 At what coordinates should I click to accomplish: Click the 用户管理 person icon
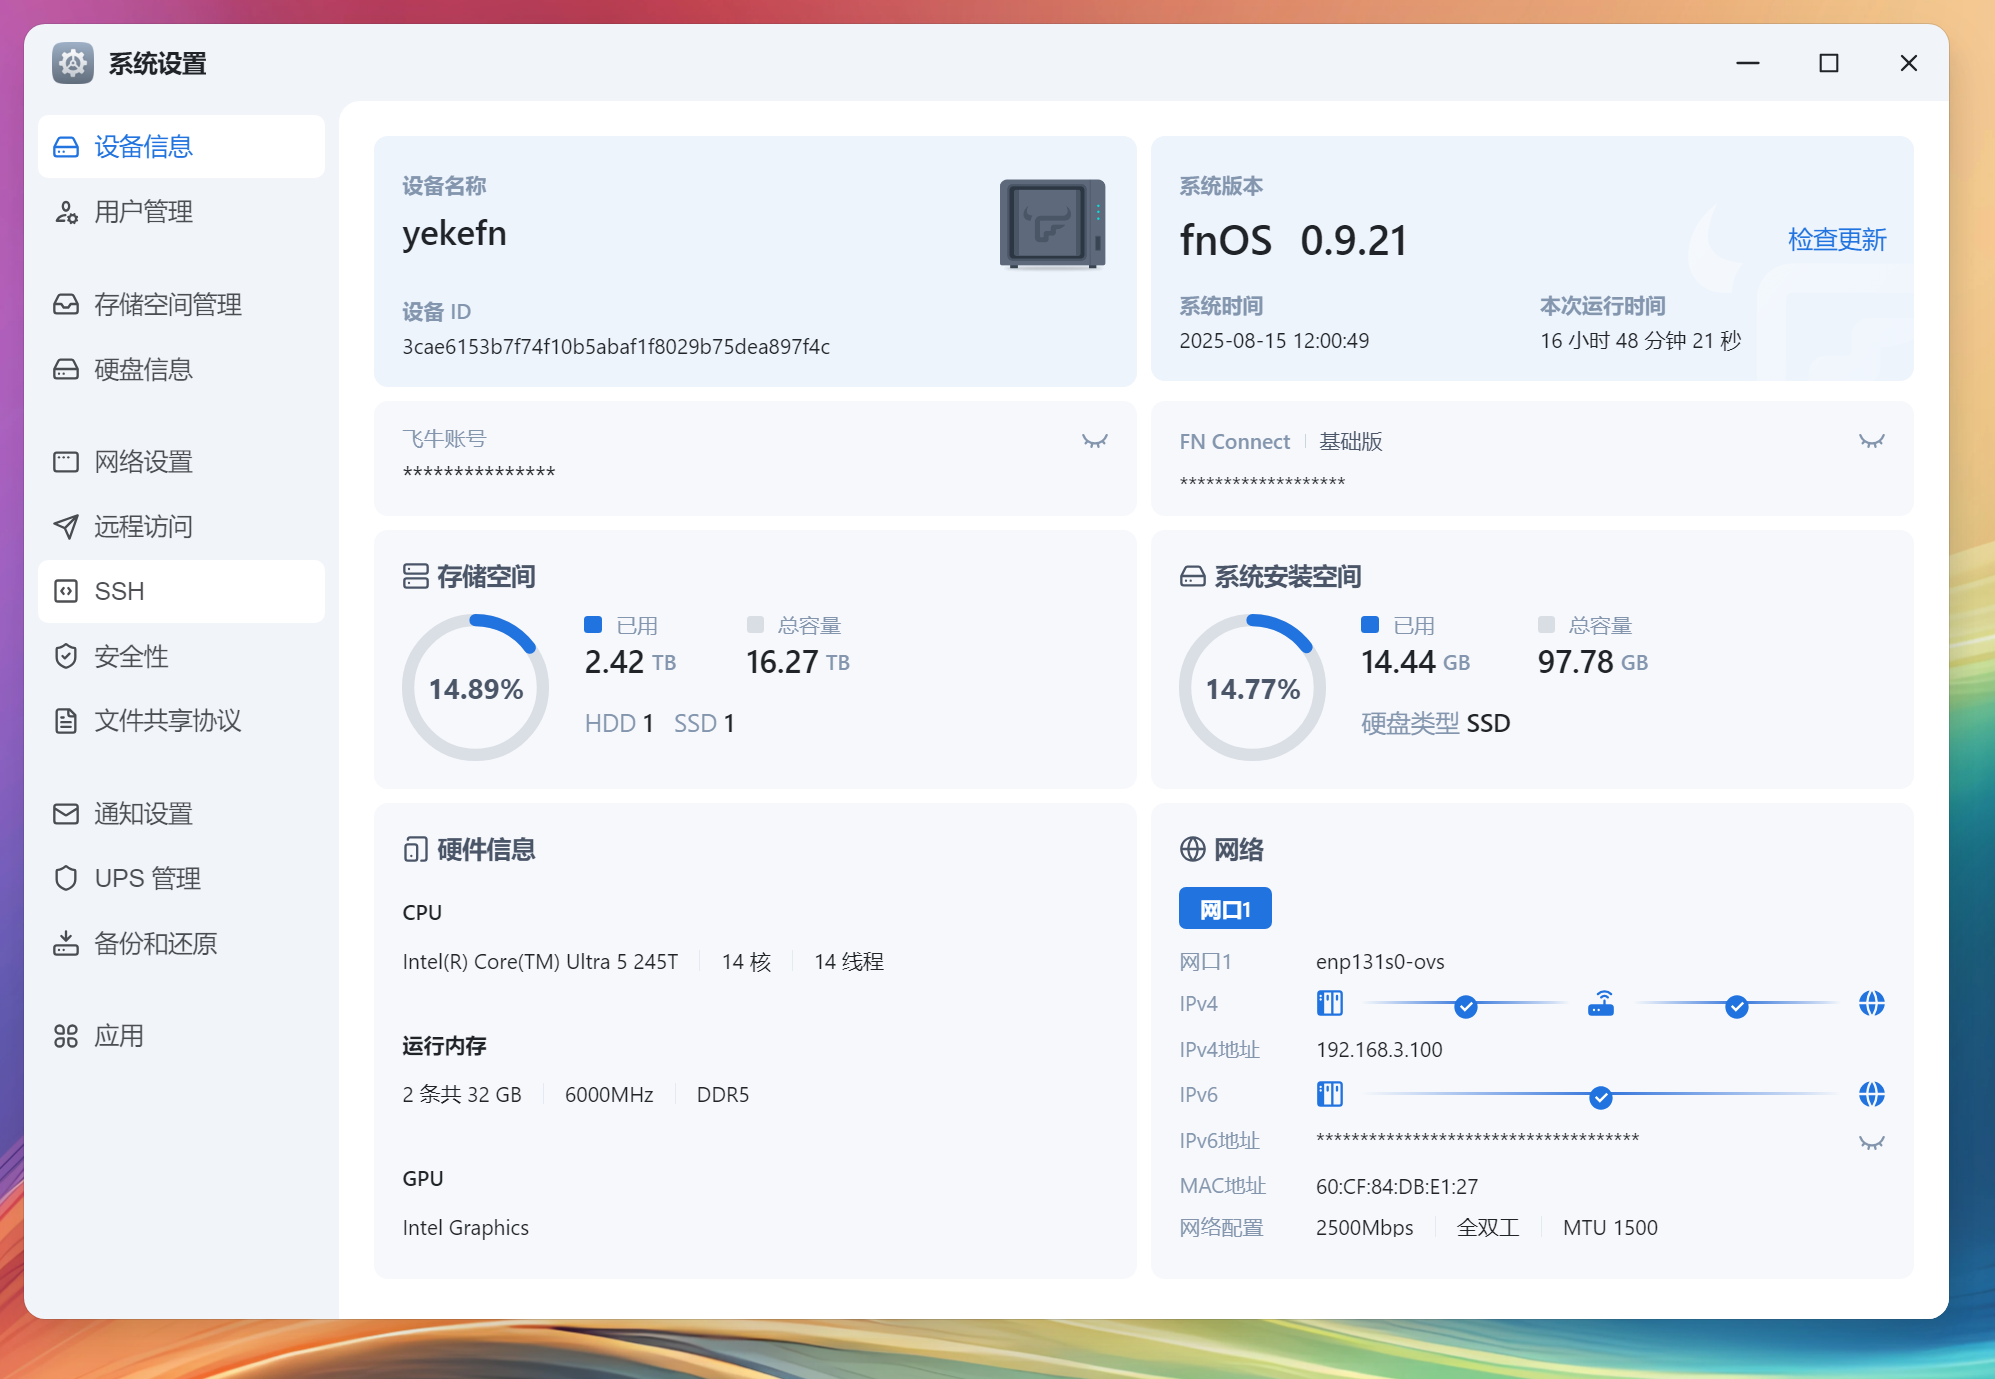coord(66,212)
